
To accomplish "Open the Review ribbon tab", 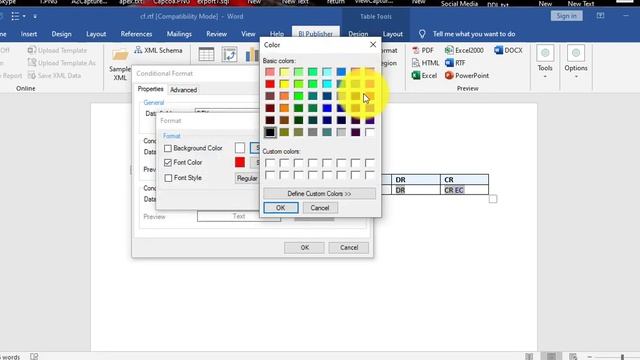I will click(216, 34).
